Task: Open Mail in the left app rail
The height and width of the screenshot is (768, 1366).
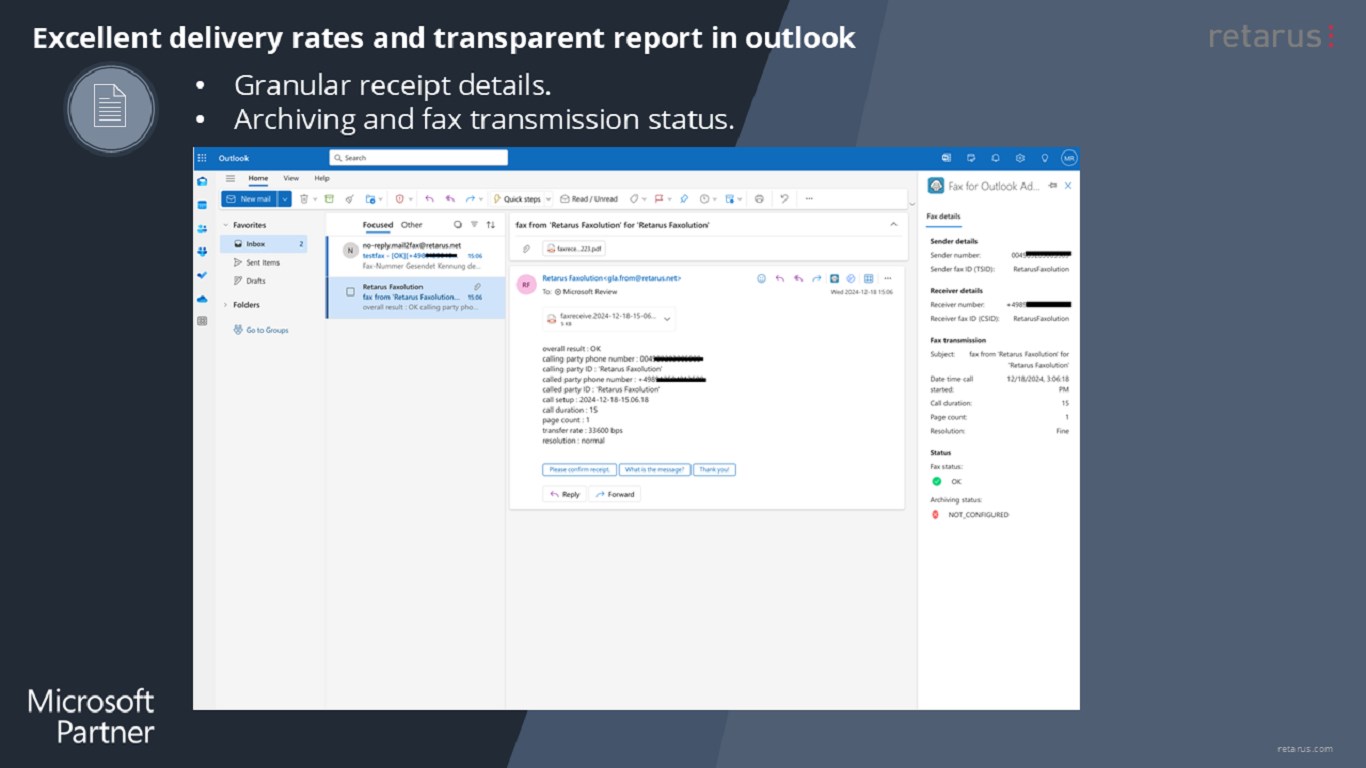Action: (x=202, y=181)
